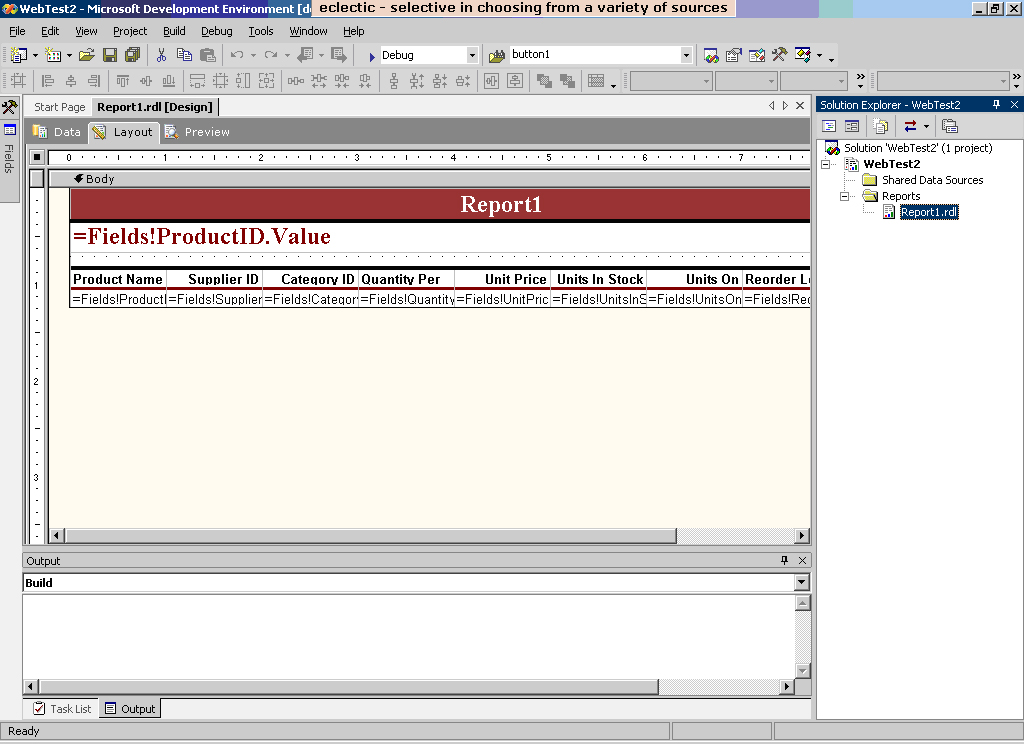1024x744 pixels.
Task: Click the Find in Files binoculars-folder icon
Action: tap(497, 56)
